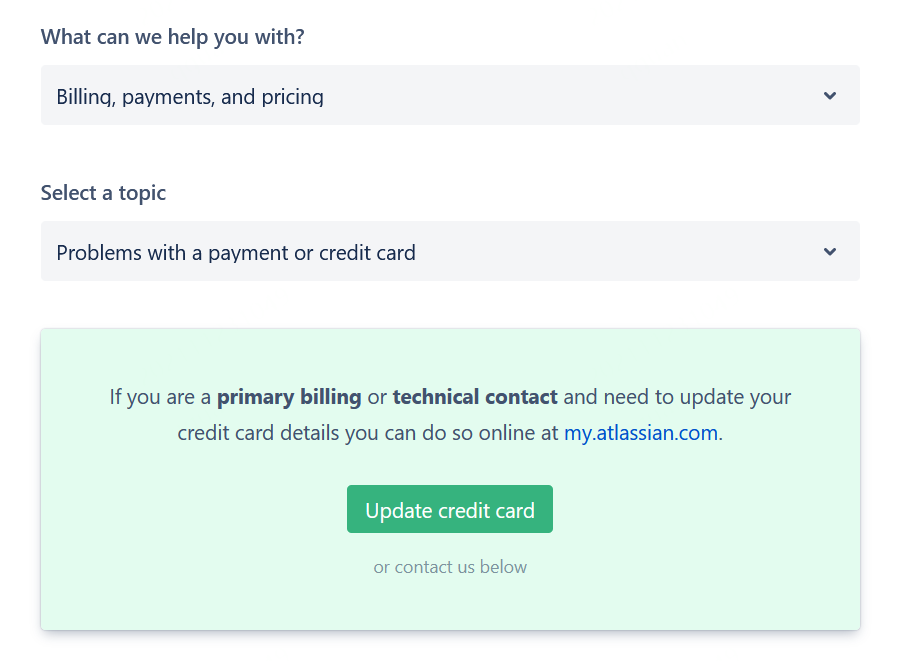This screenshot has width=922, height=661.
Task: Click the 'Select a topic' label
Action: (103, 193)
